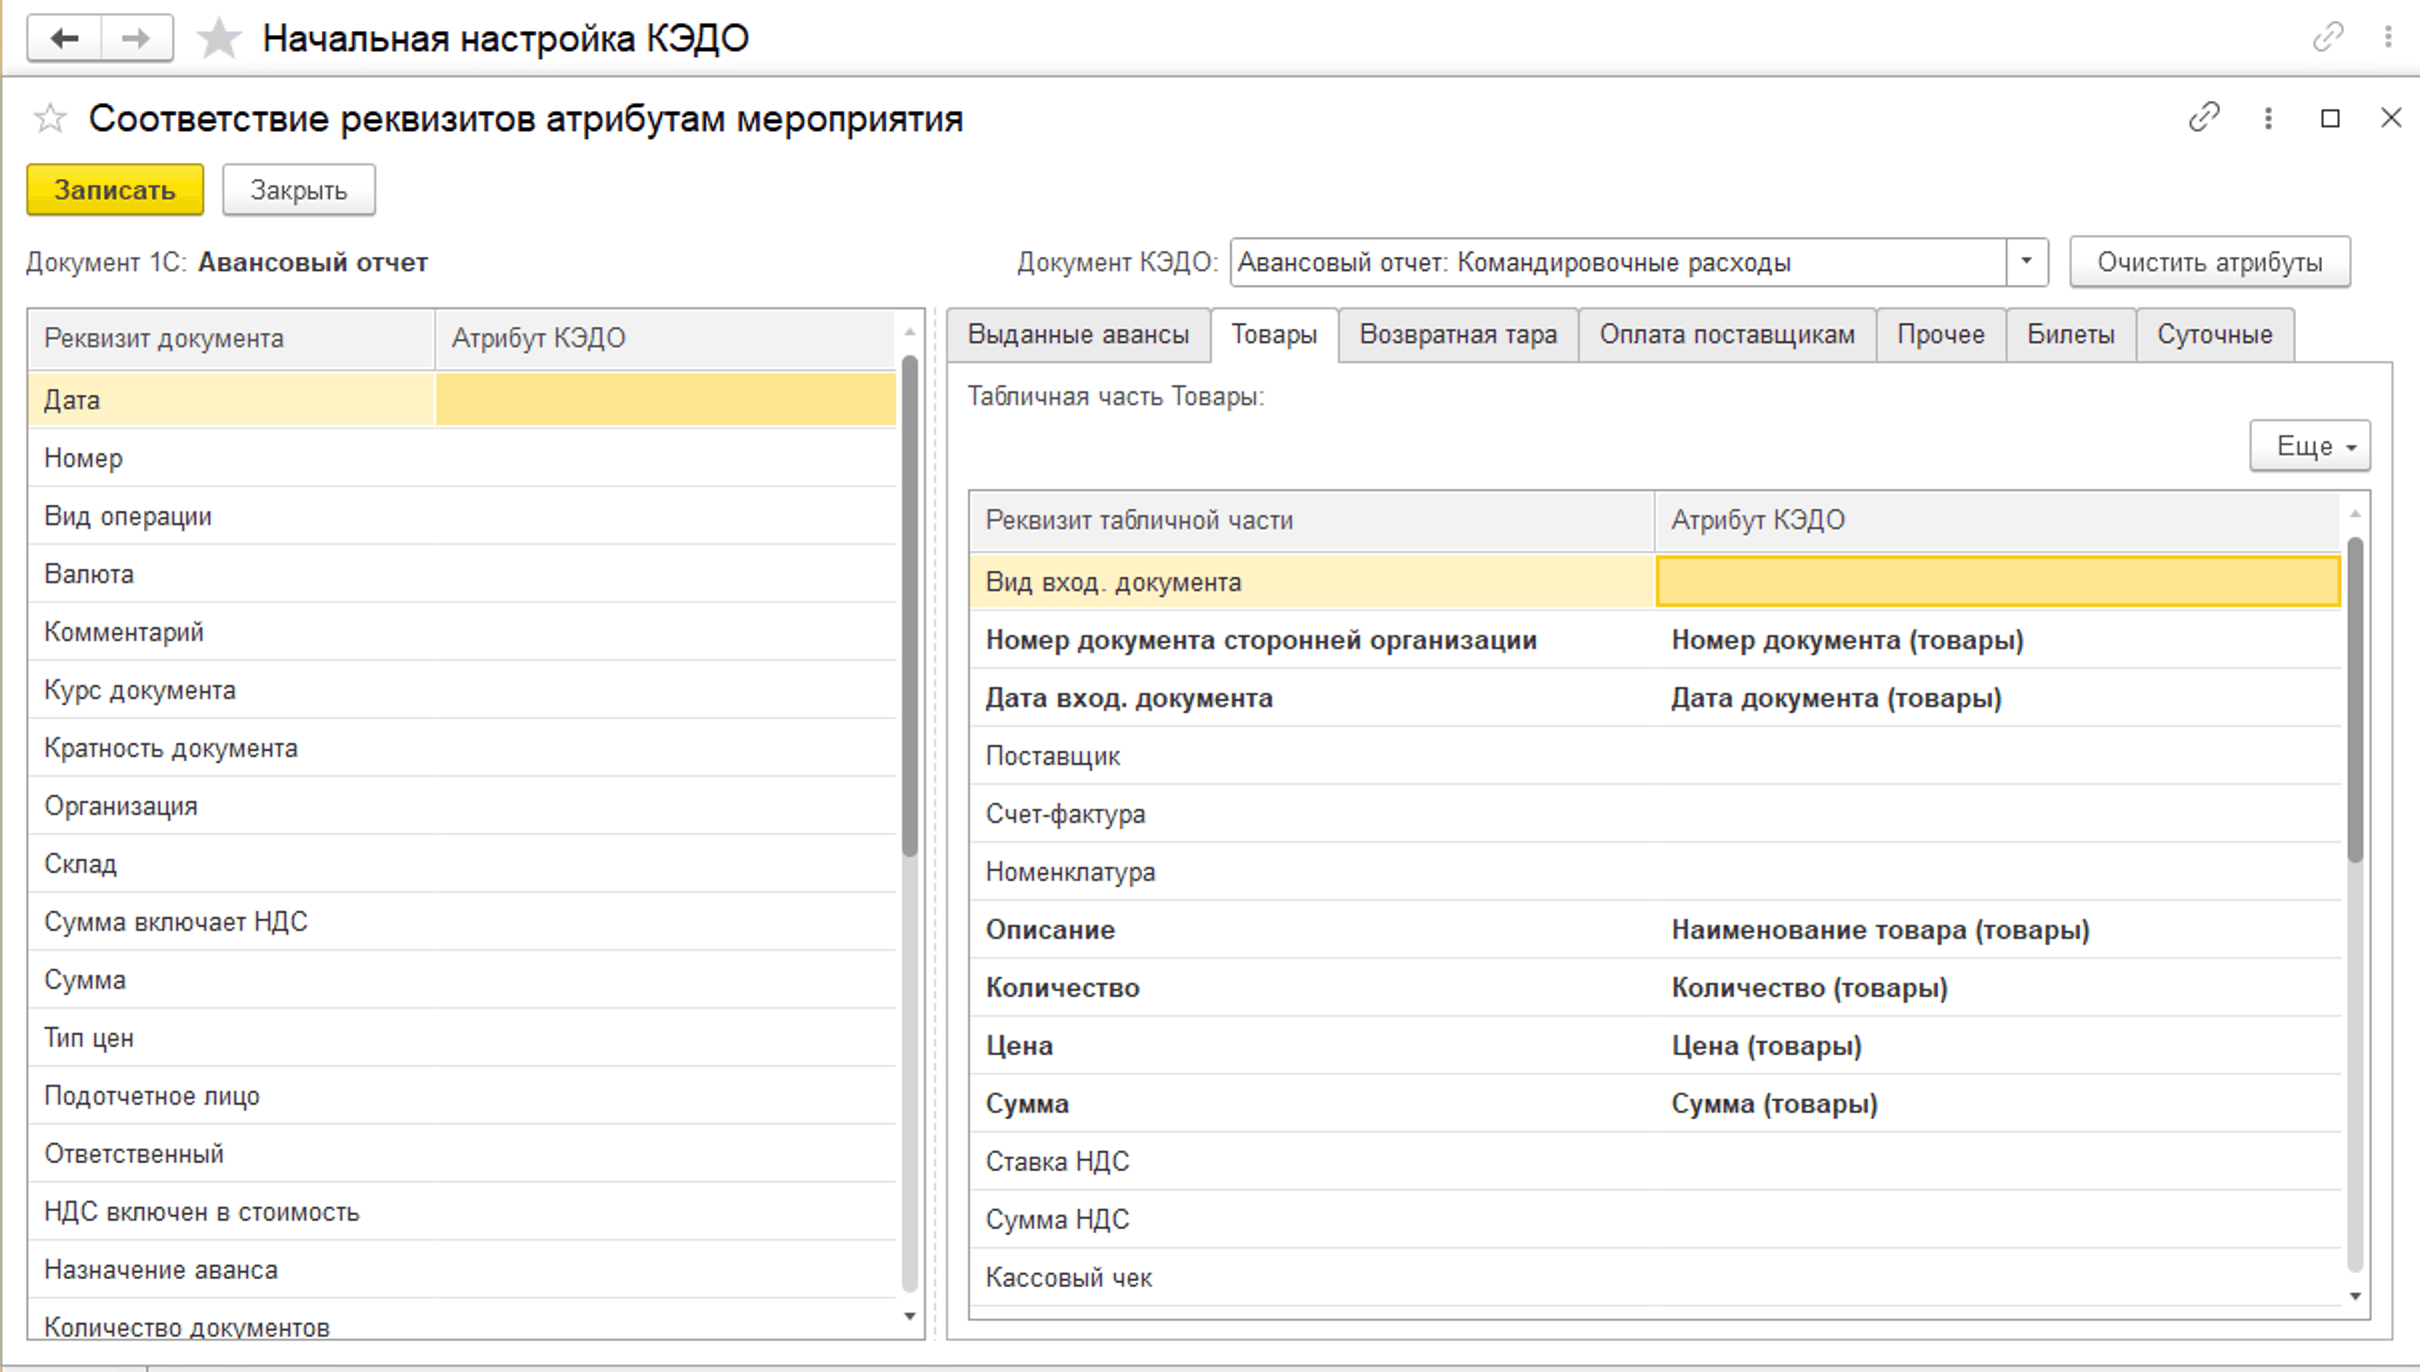Switch to Билеты tab
The height and width of the screenshot is (1372, 2420).
[2071, 335]
